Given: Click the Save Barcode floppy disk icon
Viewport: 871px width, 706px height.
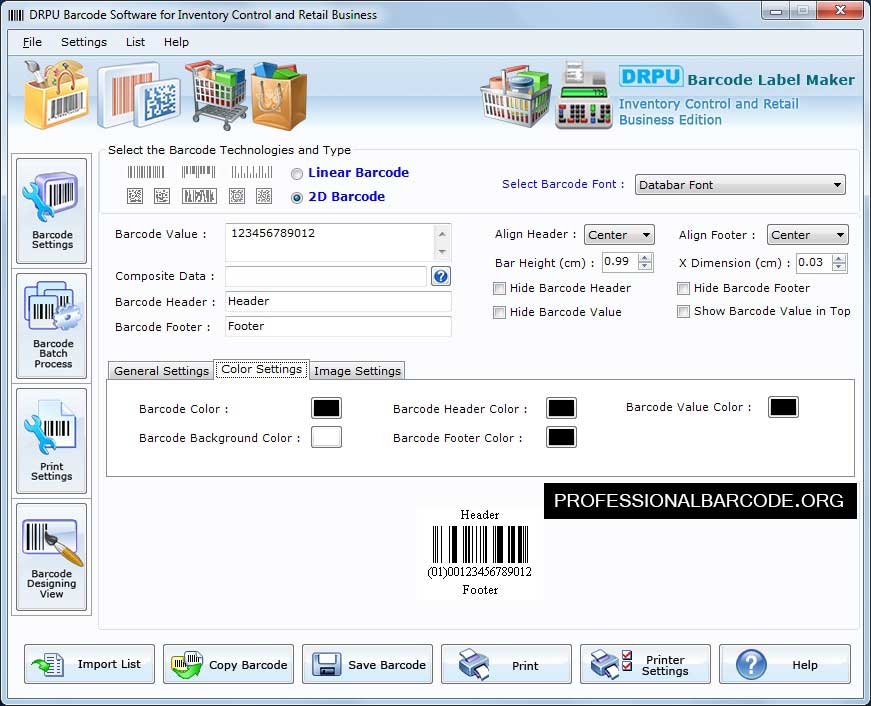Looking at the screenshot, I should pyautogui.click(x=327, y=664).
